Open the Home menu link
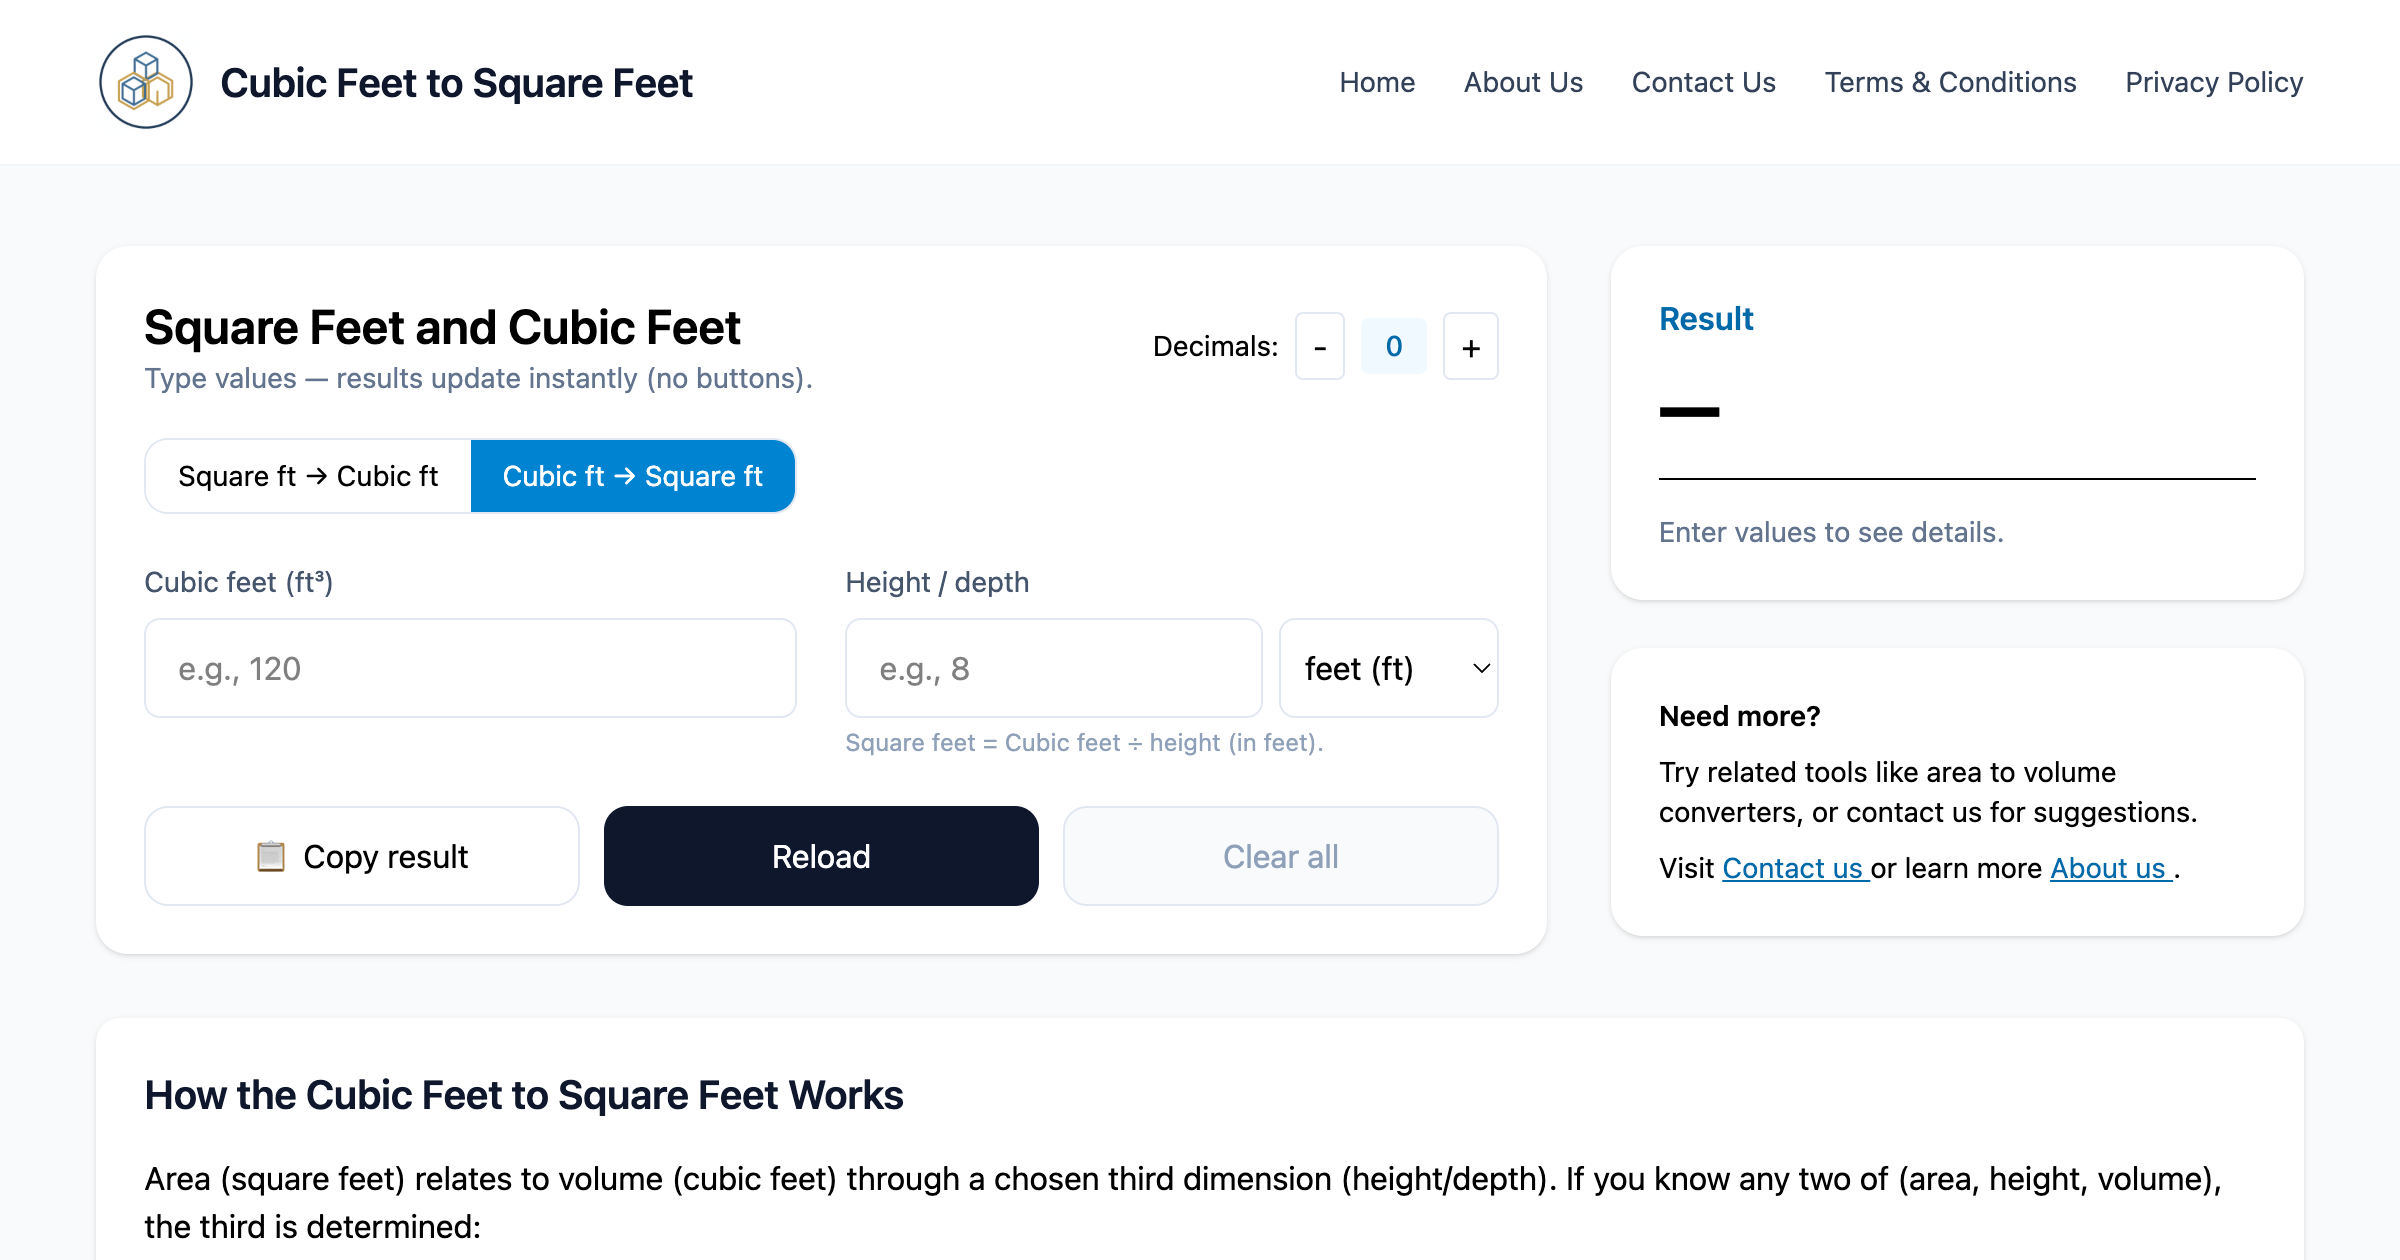2400x1260 pixels. point(1377,82)
